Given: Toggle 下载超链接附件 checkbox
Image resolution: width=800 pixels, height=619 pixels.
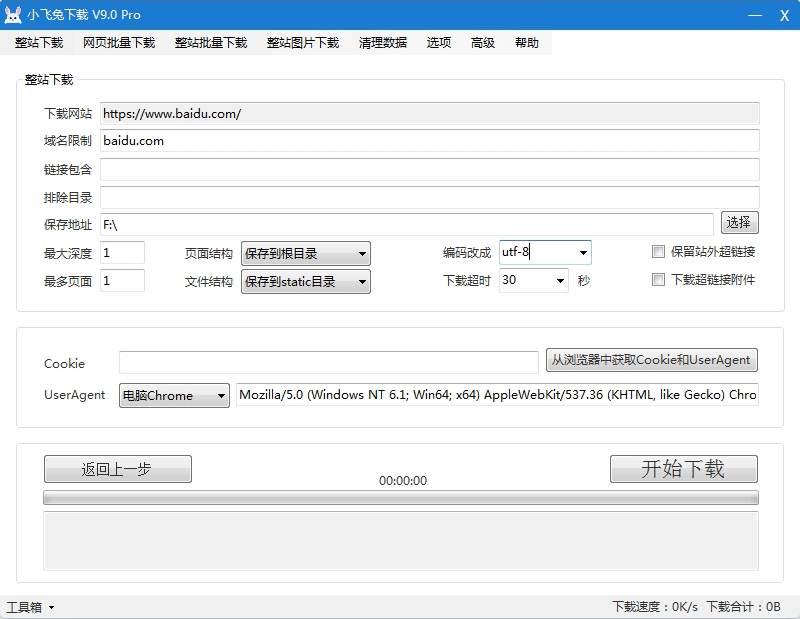Looking at the screenshot, I should click(x=658, y=280).
